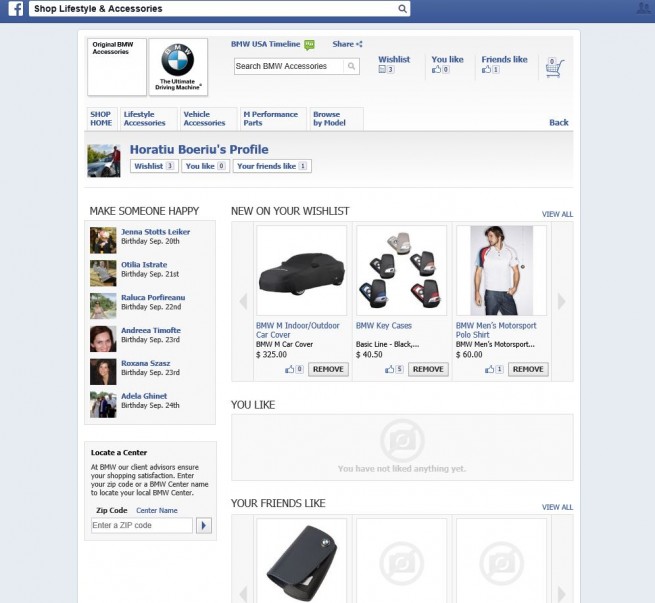Click the thumbs-up under You like header

pos(436,69)
